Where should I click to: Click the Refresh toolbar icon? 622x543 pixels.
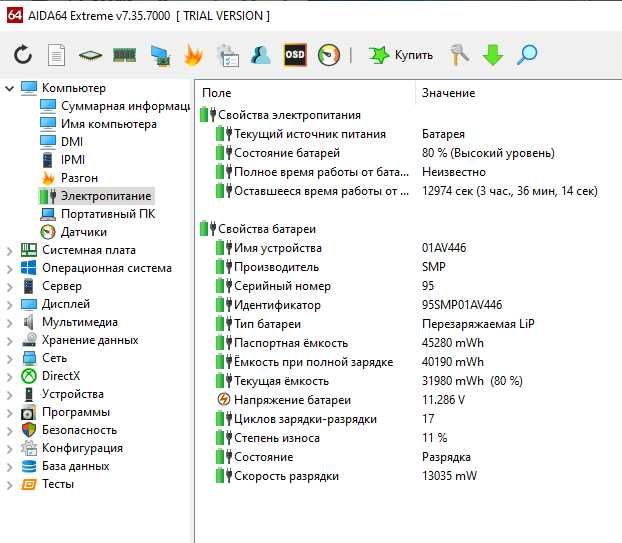click(x=23, y=54)
